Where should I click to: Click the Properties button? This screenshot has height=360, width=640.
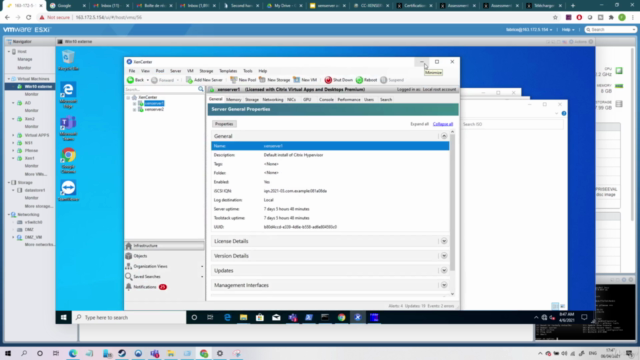click(x=224, y=124)
